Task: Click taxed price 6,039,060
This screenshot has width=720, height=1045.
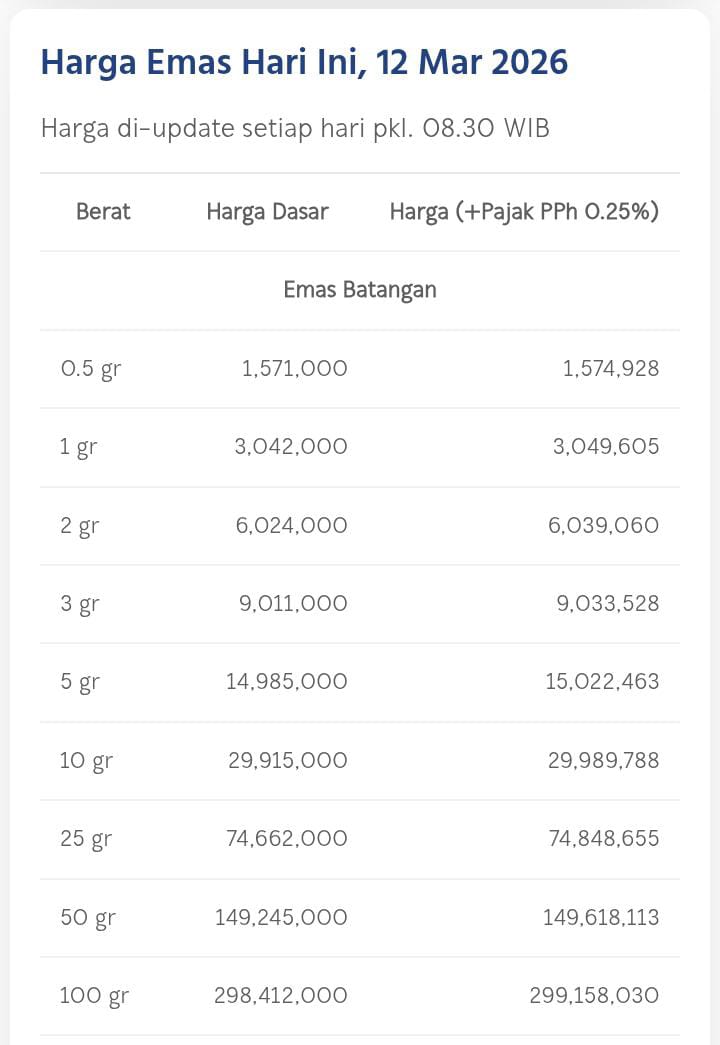Action: point(603,525)
